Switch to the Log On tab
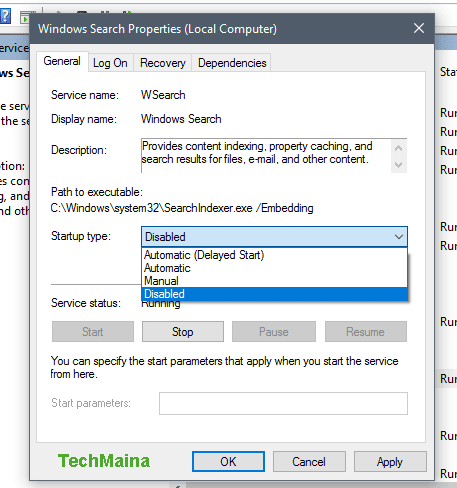Viewport: 457px width, 488px height. [x=110, y=63]
